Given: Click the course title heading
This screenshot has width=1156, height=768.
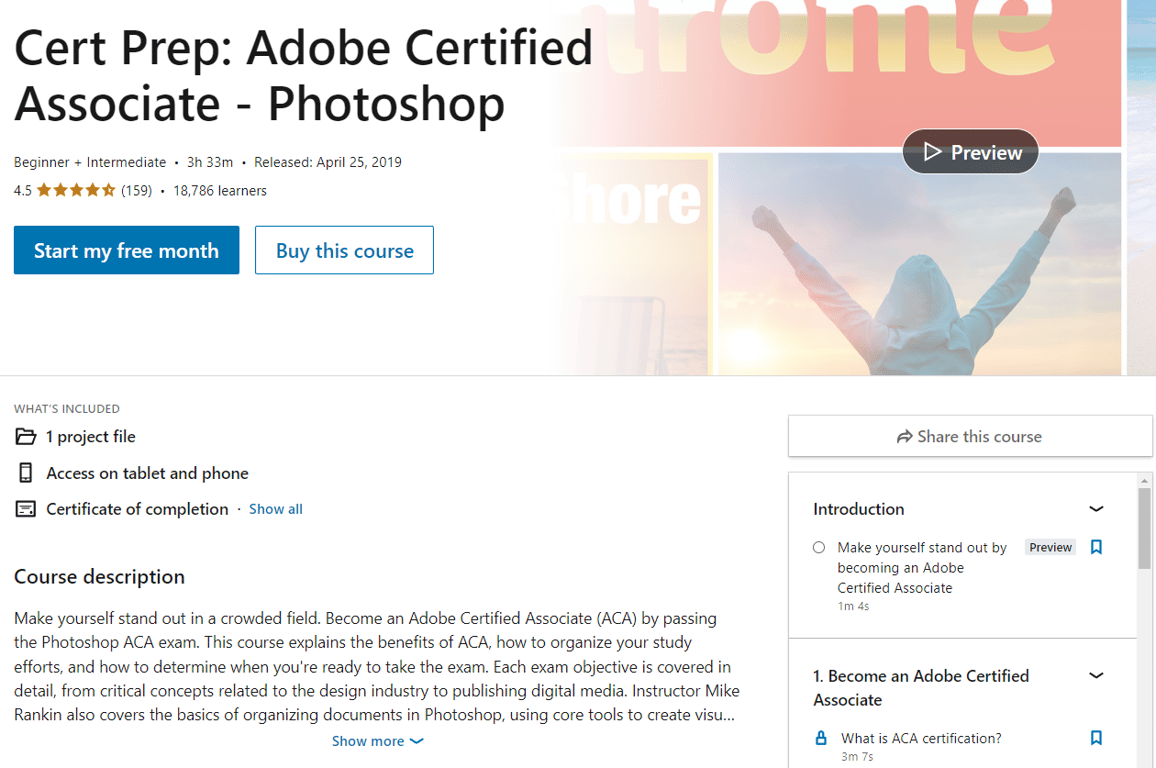Looking at the screenshot, I should (x=303, y=75).
